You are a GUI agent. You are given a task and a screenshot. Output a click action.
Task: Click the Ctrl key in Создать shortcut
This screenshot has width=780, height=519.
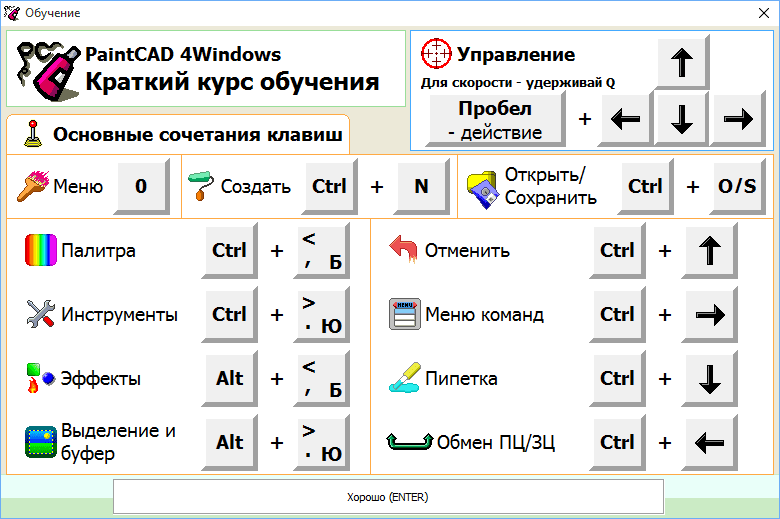point(329,186)
